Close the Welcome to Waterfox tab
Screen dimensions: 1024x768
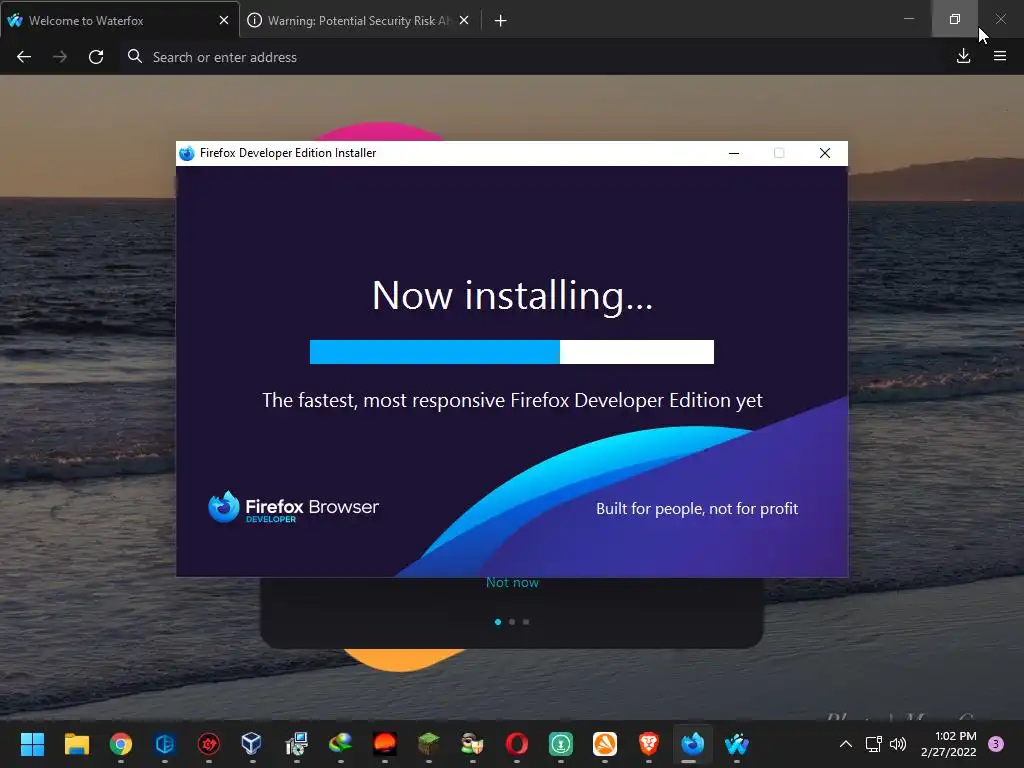click(224, 20)
